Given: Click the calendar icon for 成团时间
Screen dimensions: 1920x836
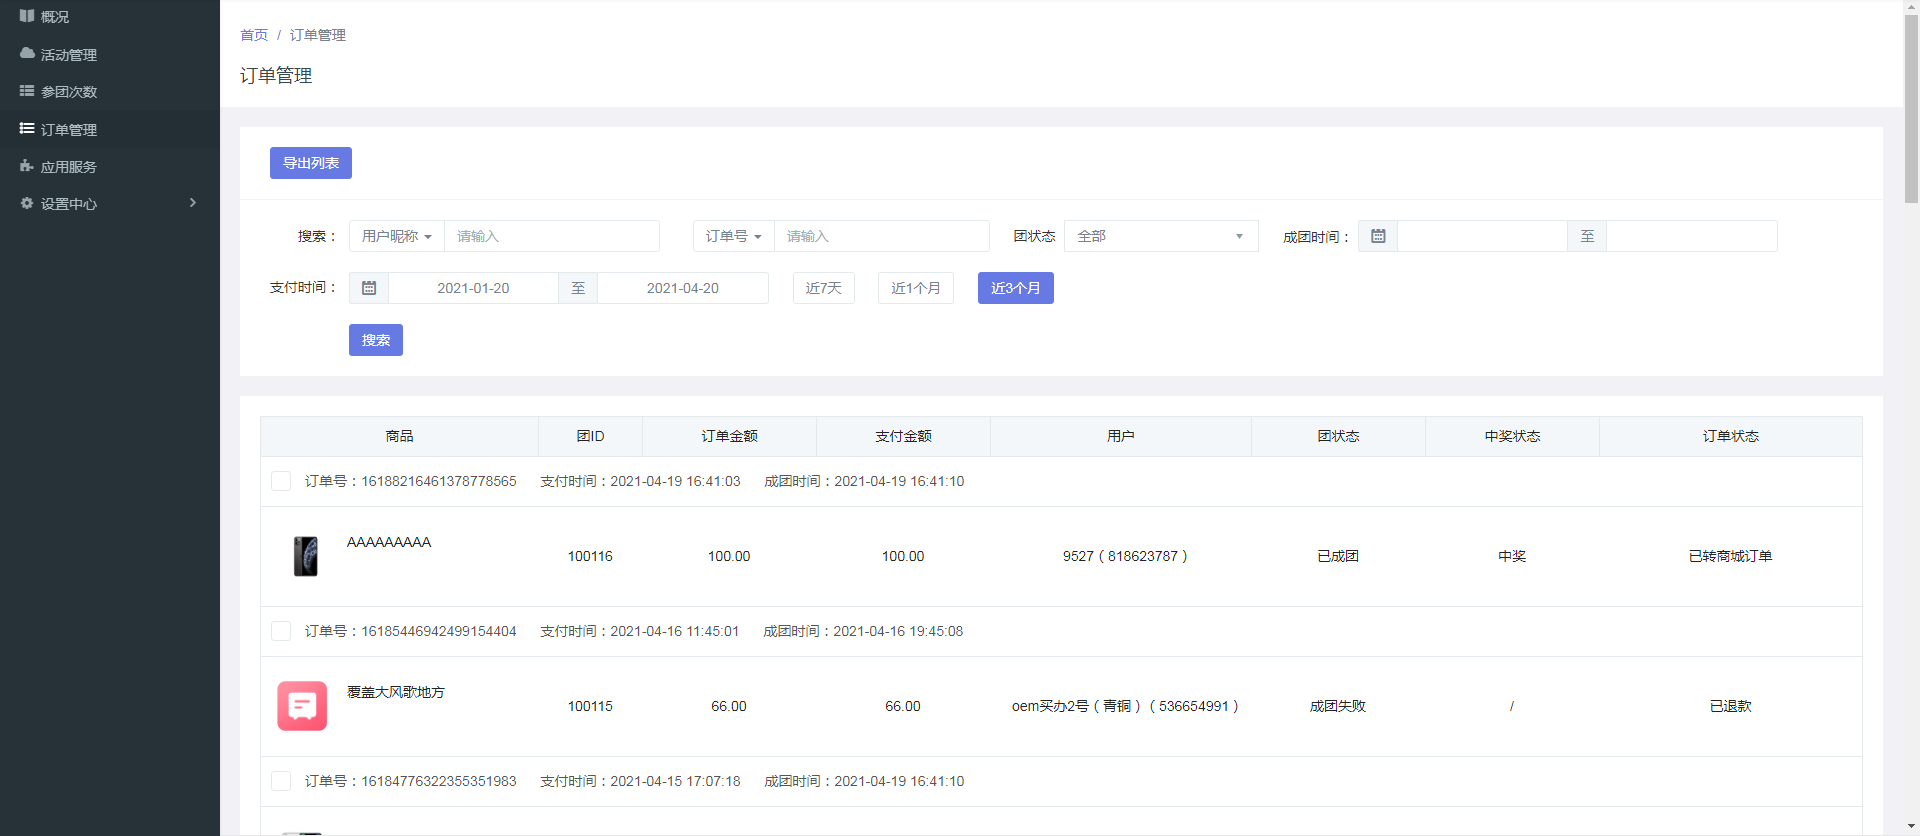Looking at the screenshot, I should 1378,236.
